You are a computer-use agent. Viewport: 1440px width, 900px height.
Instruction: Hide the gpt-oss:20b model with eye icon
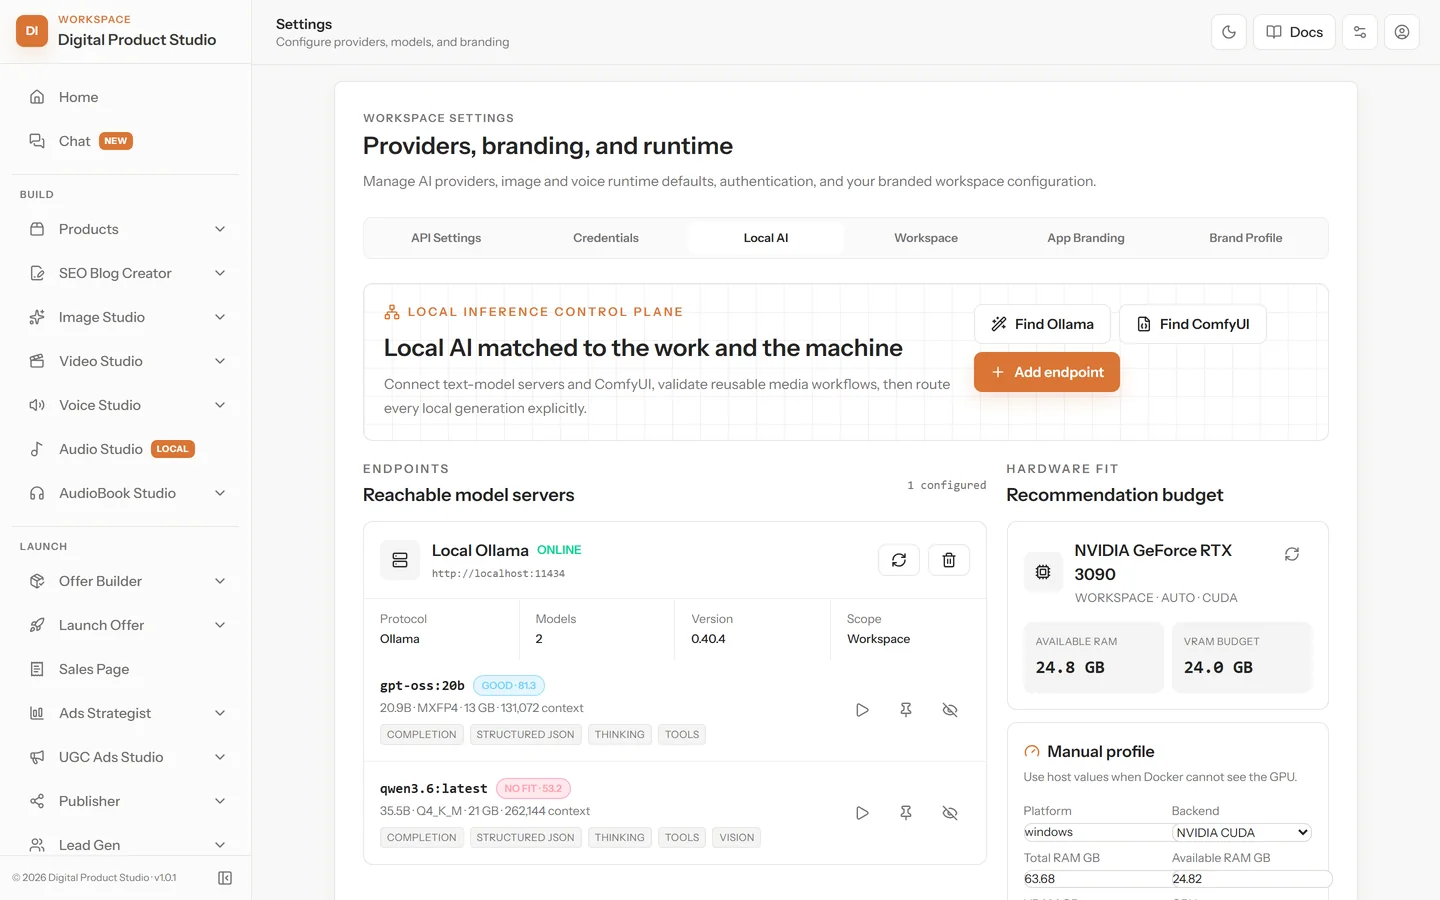pyautogui.click(x=950, y=710)
